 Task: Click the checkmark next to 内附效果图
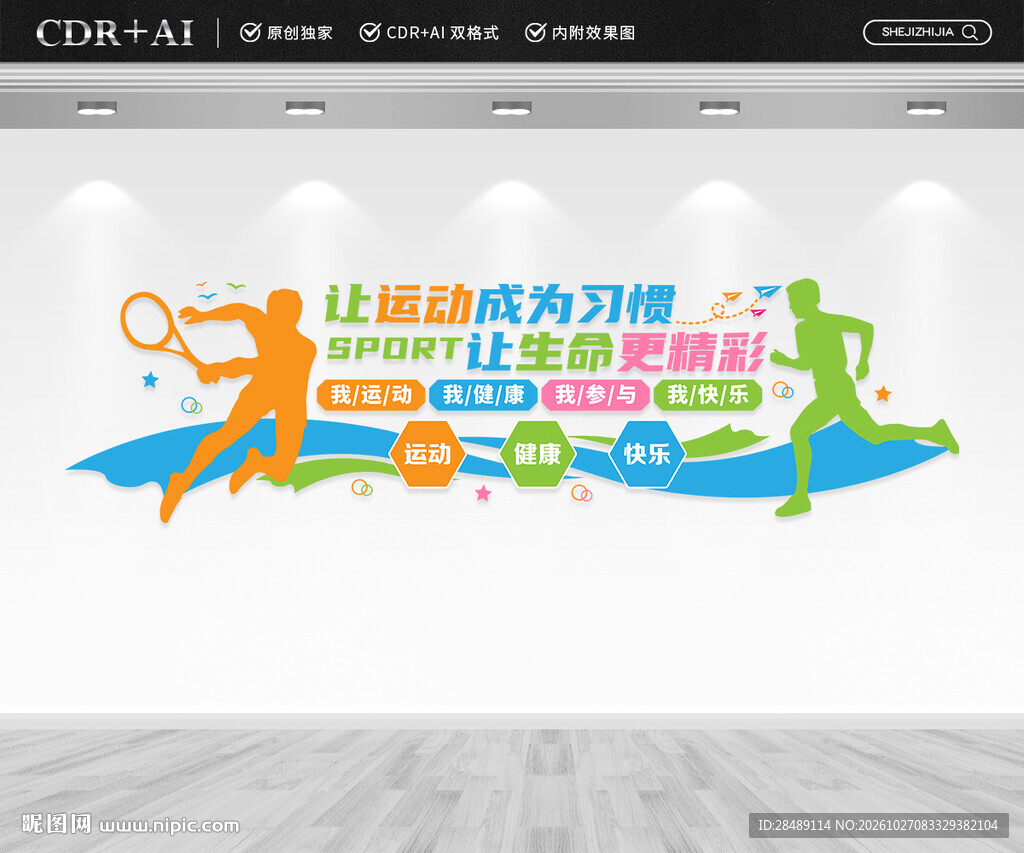[x=535, y=32]
